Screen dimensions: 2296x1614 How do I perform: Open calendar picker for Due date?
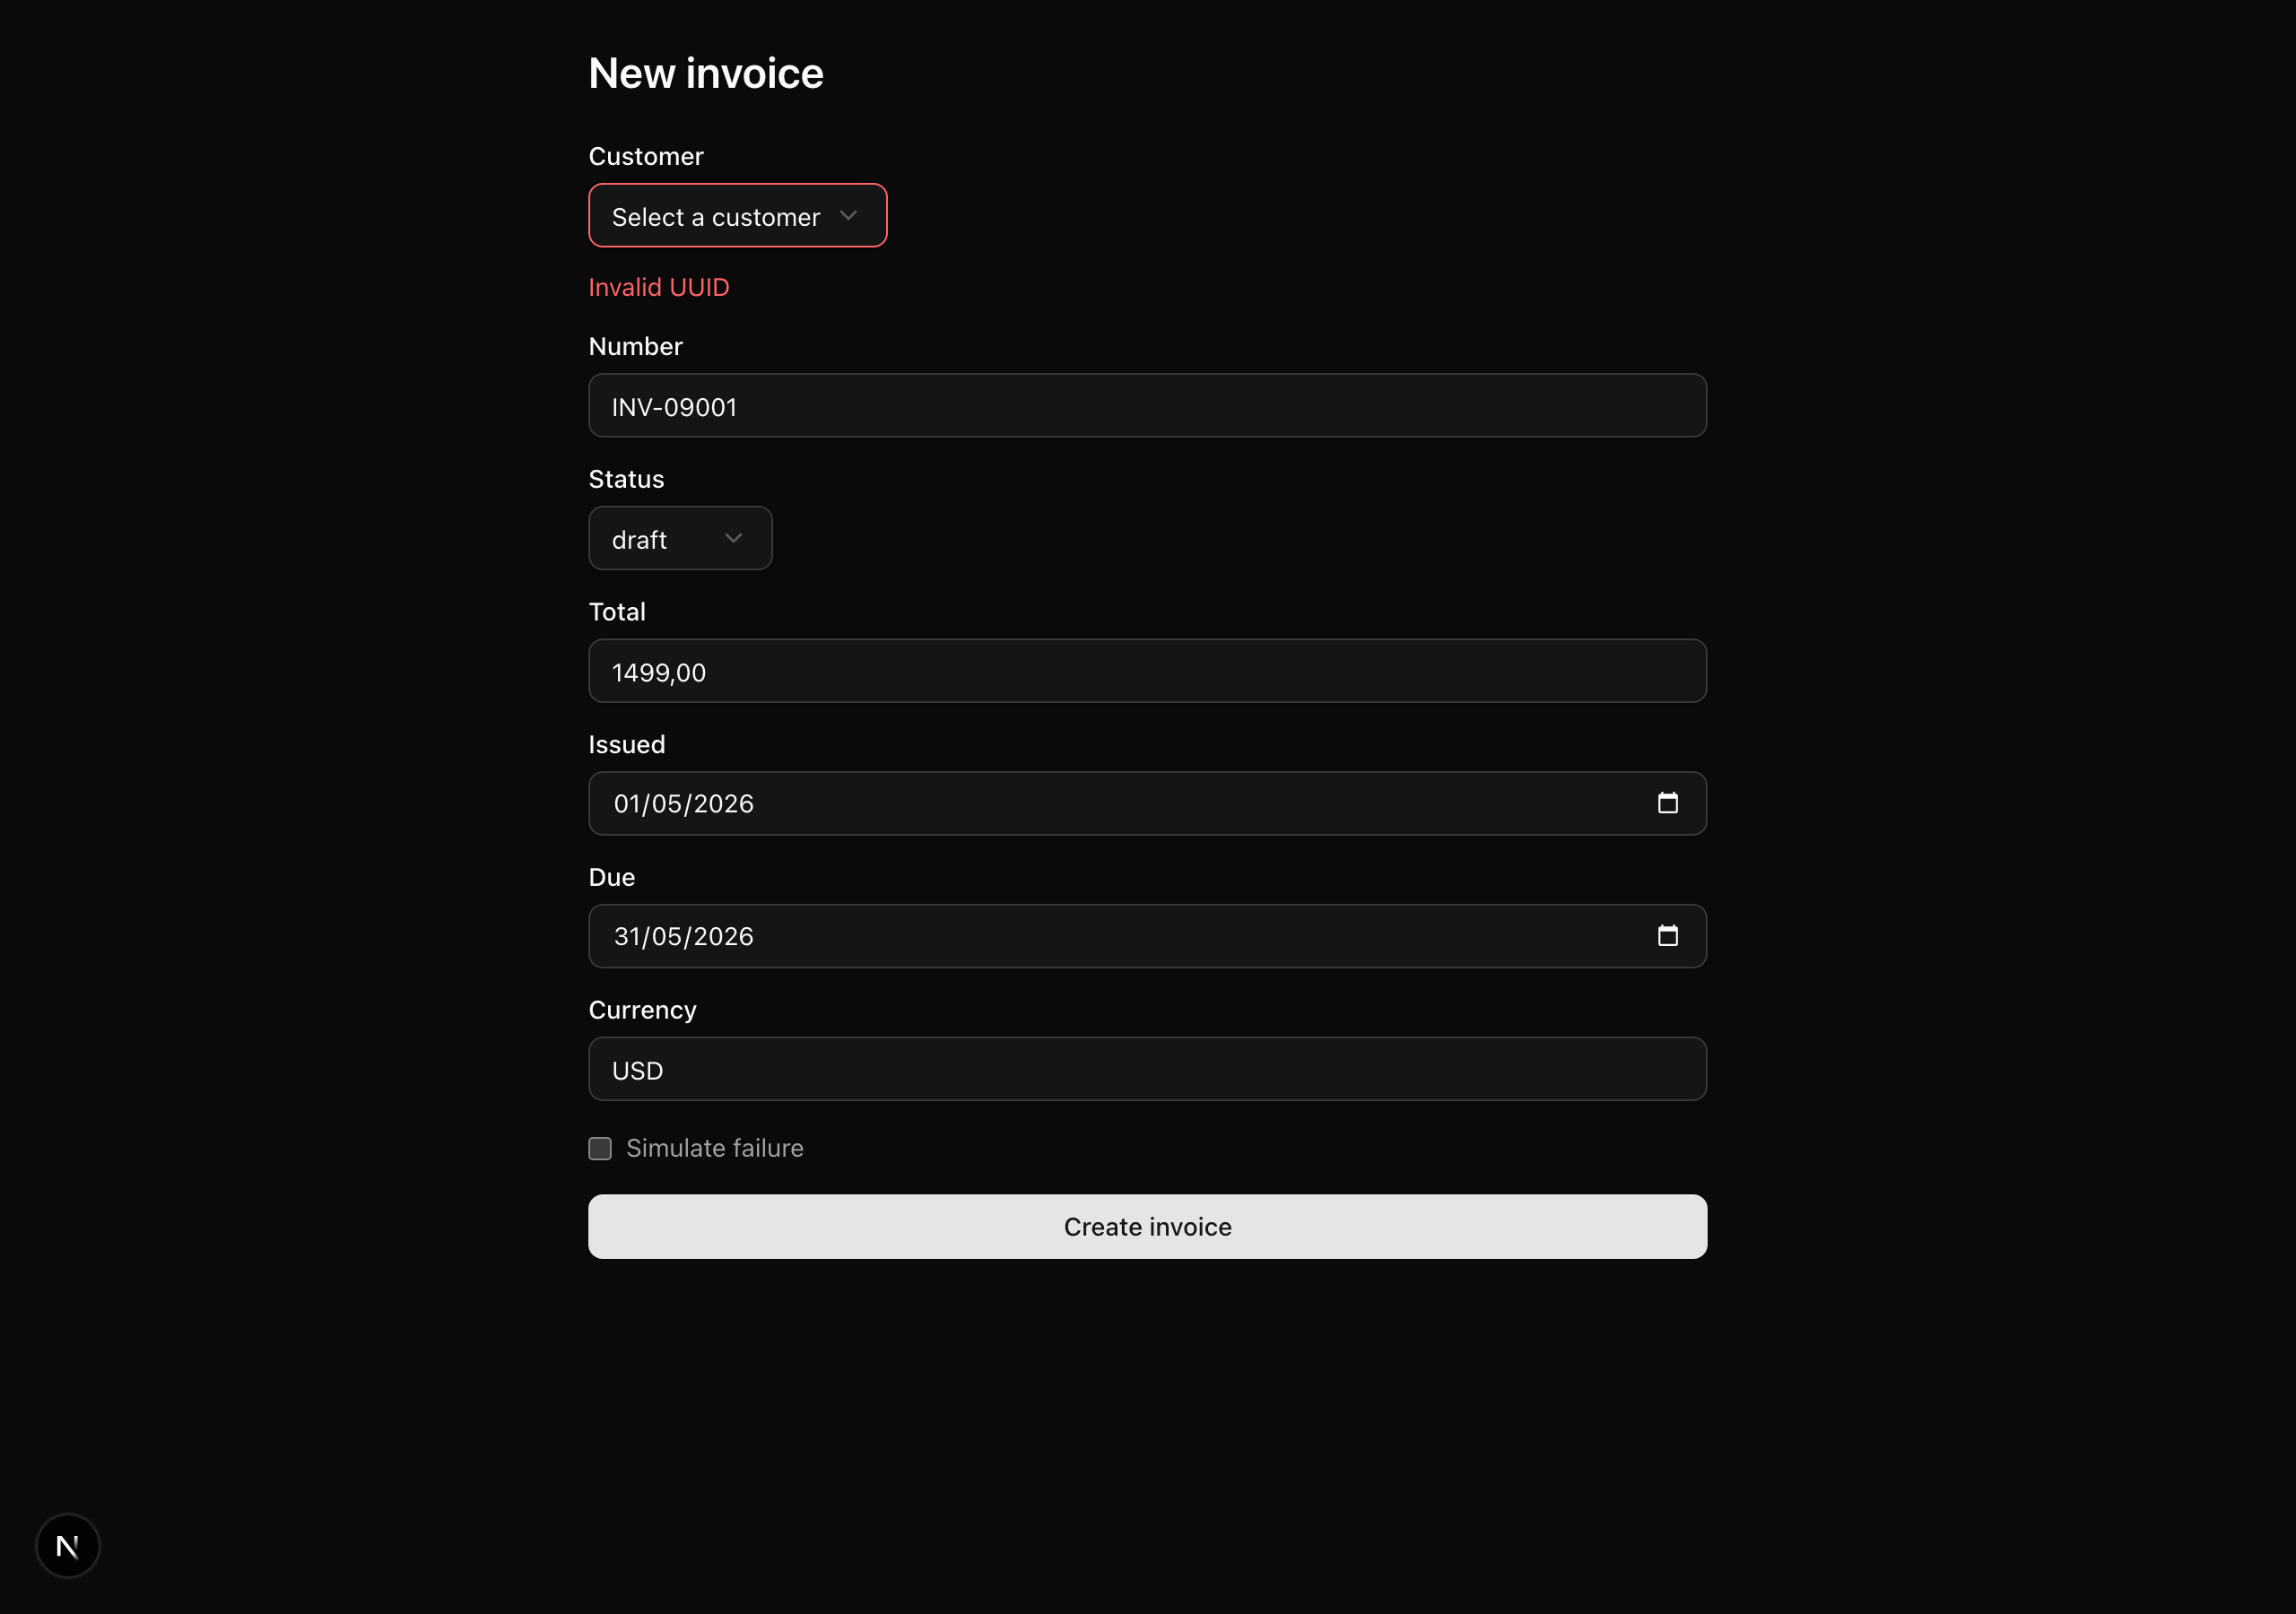(1667, 936)
